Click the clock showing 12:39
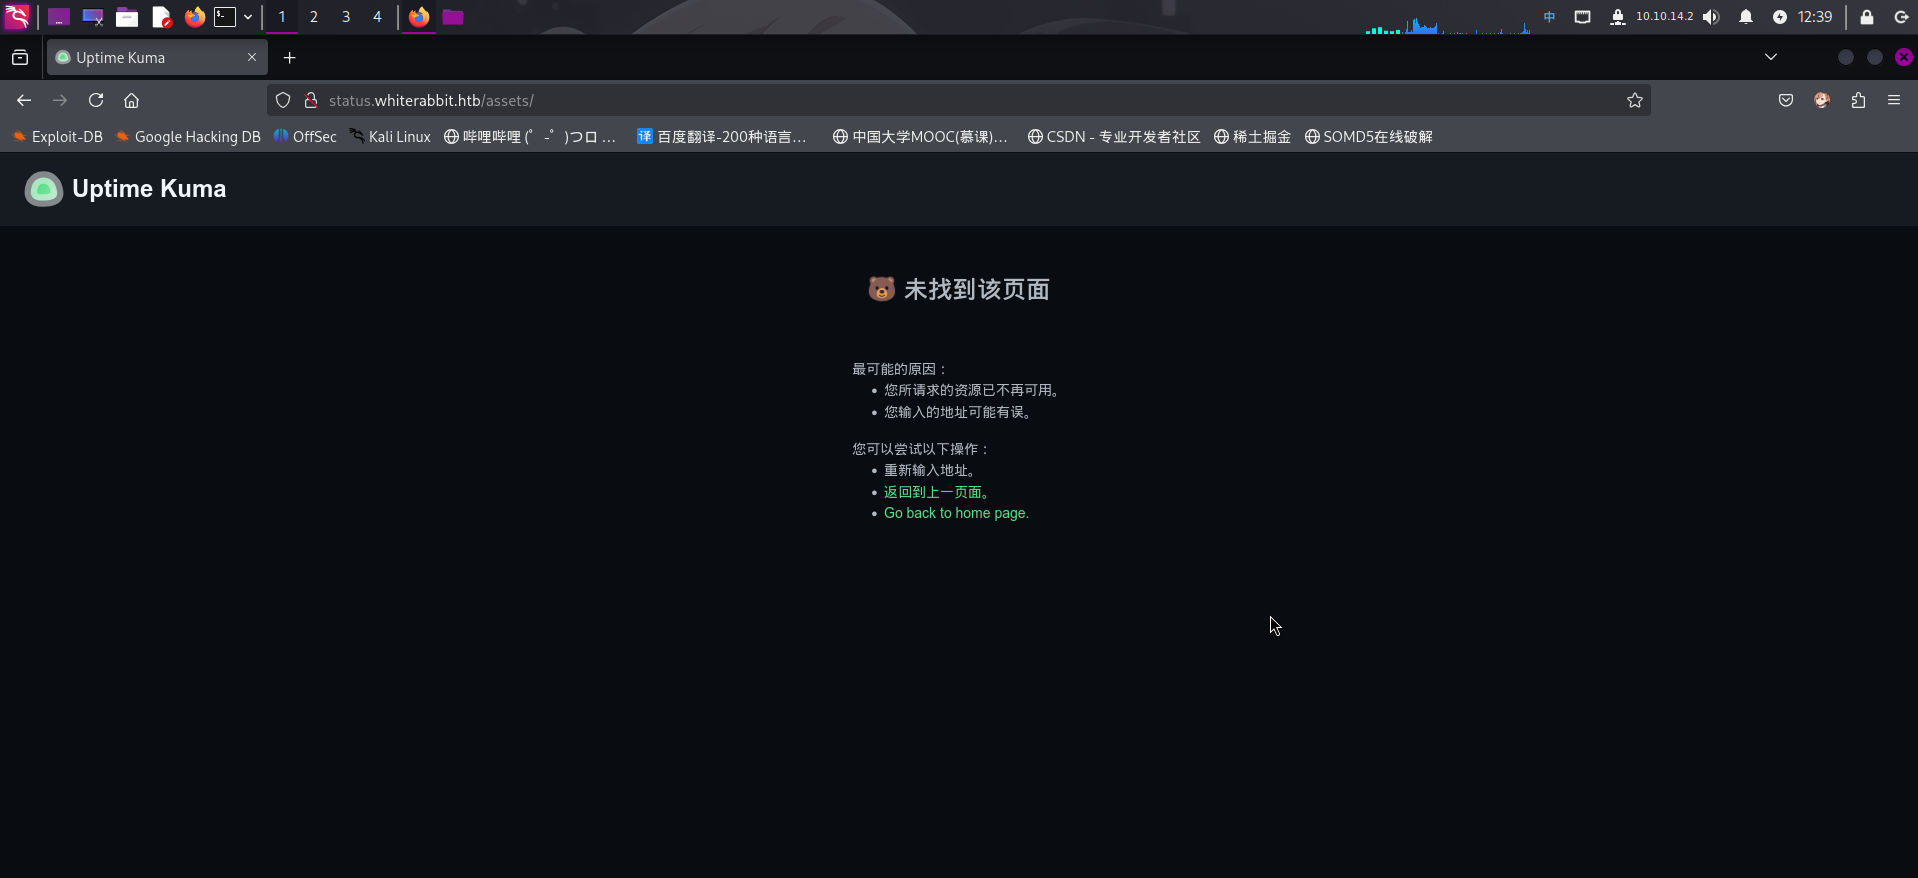The image size is (1918, 878). pyautogui.click(x=1815, y=17)
